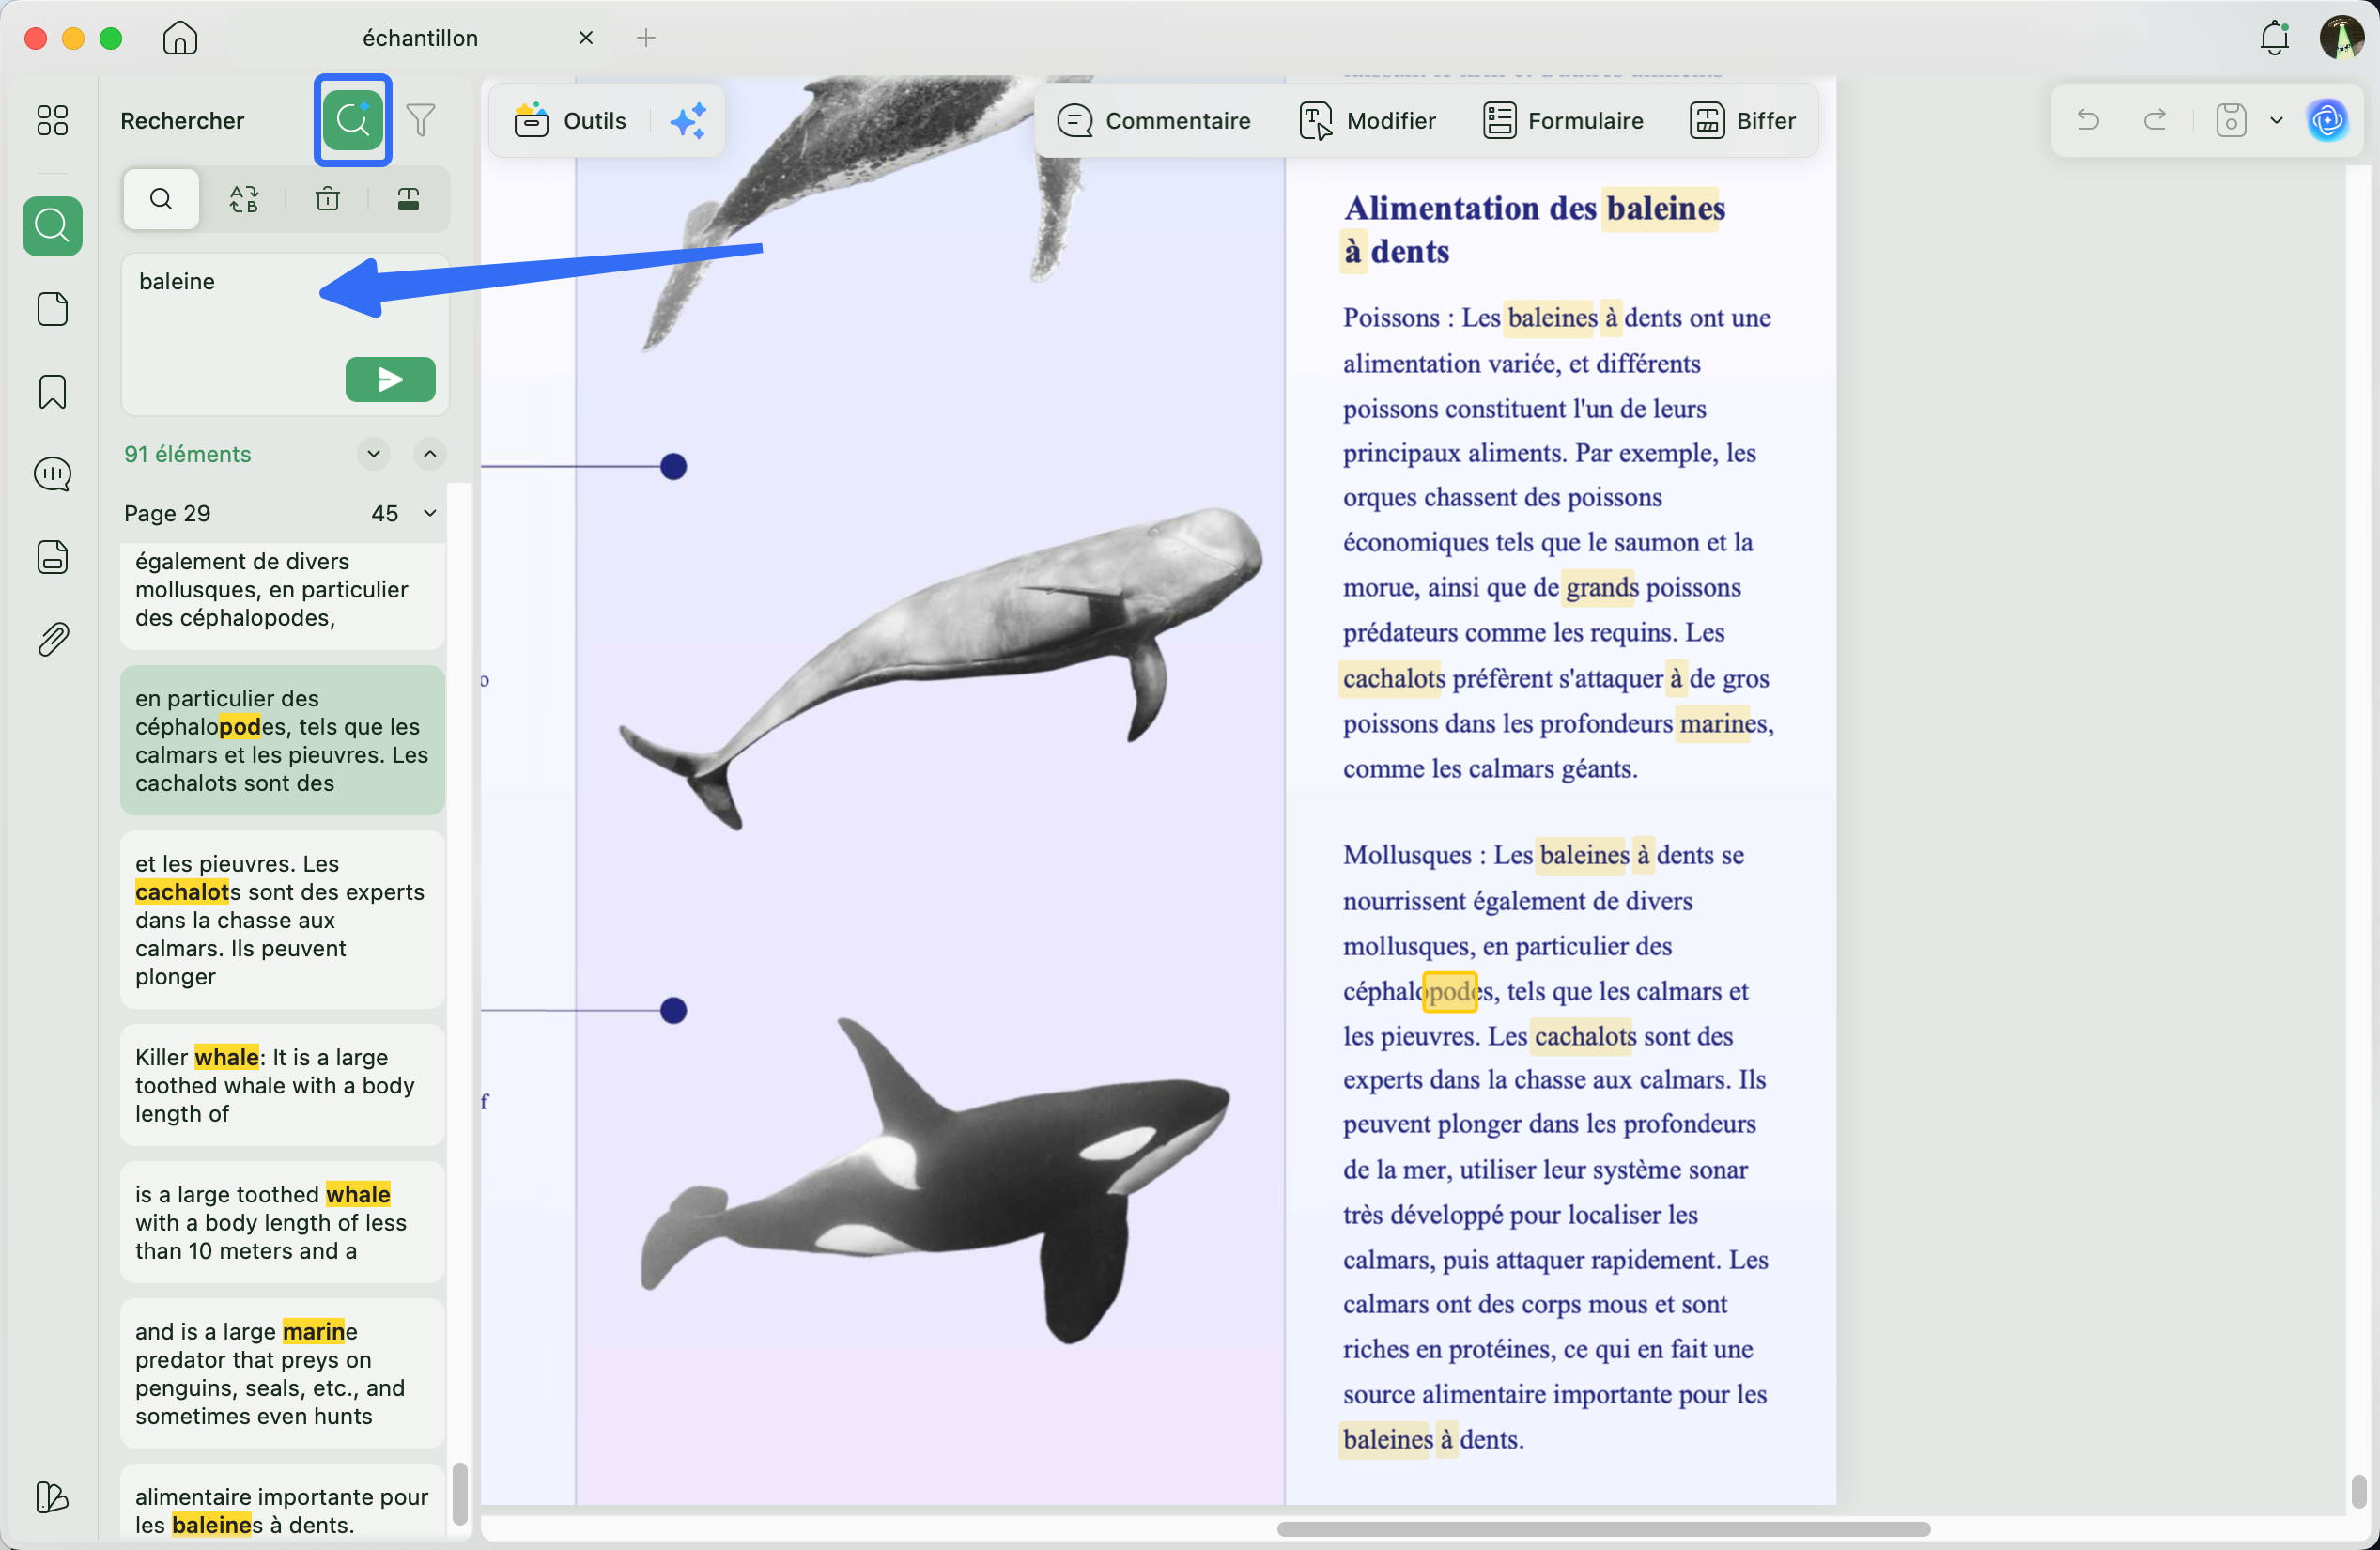This screenshot has width=2380, height=1550.
Task: Switch to the Commentaire mode
Action: (x=1154, y=120)
